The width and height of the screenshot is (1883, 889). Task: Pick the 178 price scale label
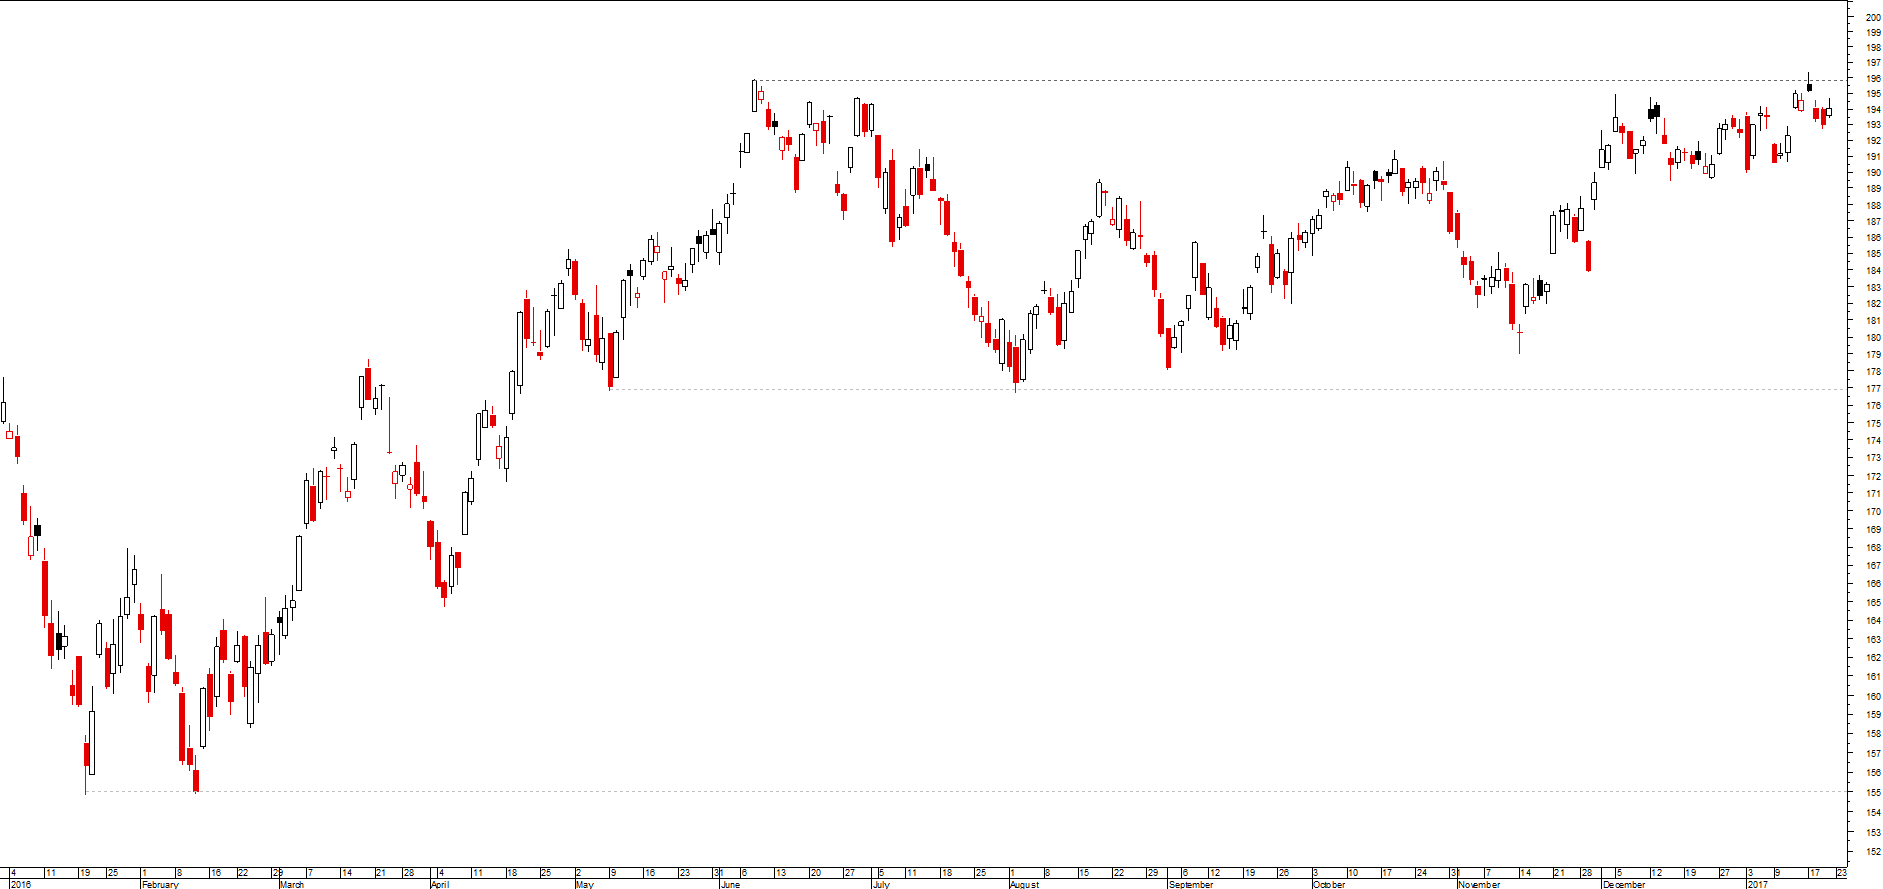(x=1872, y=371)
